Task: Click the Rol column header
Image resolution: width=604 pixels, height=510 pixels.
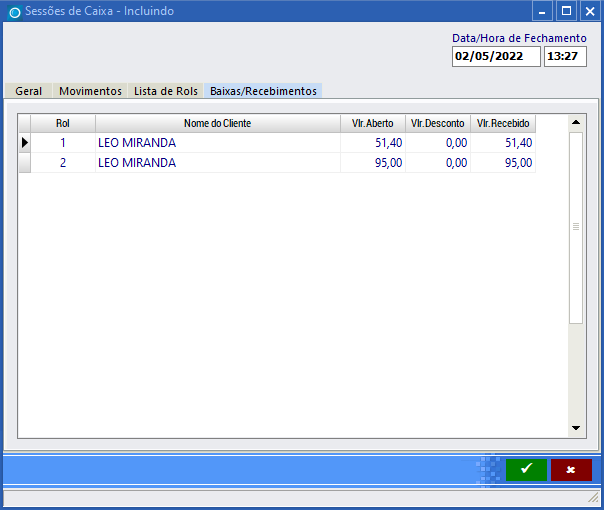Action: (63, 123)
